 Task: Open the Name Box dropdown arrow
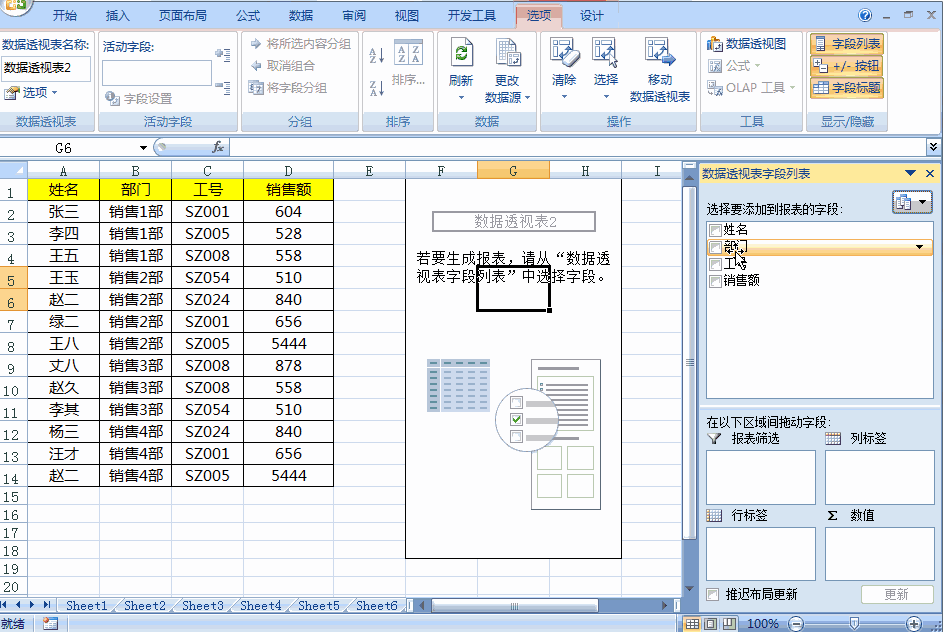click(x=143, y=147)
